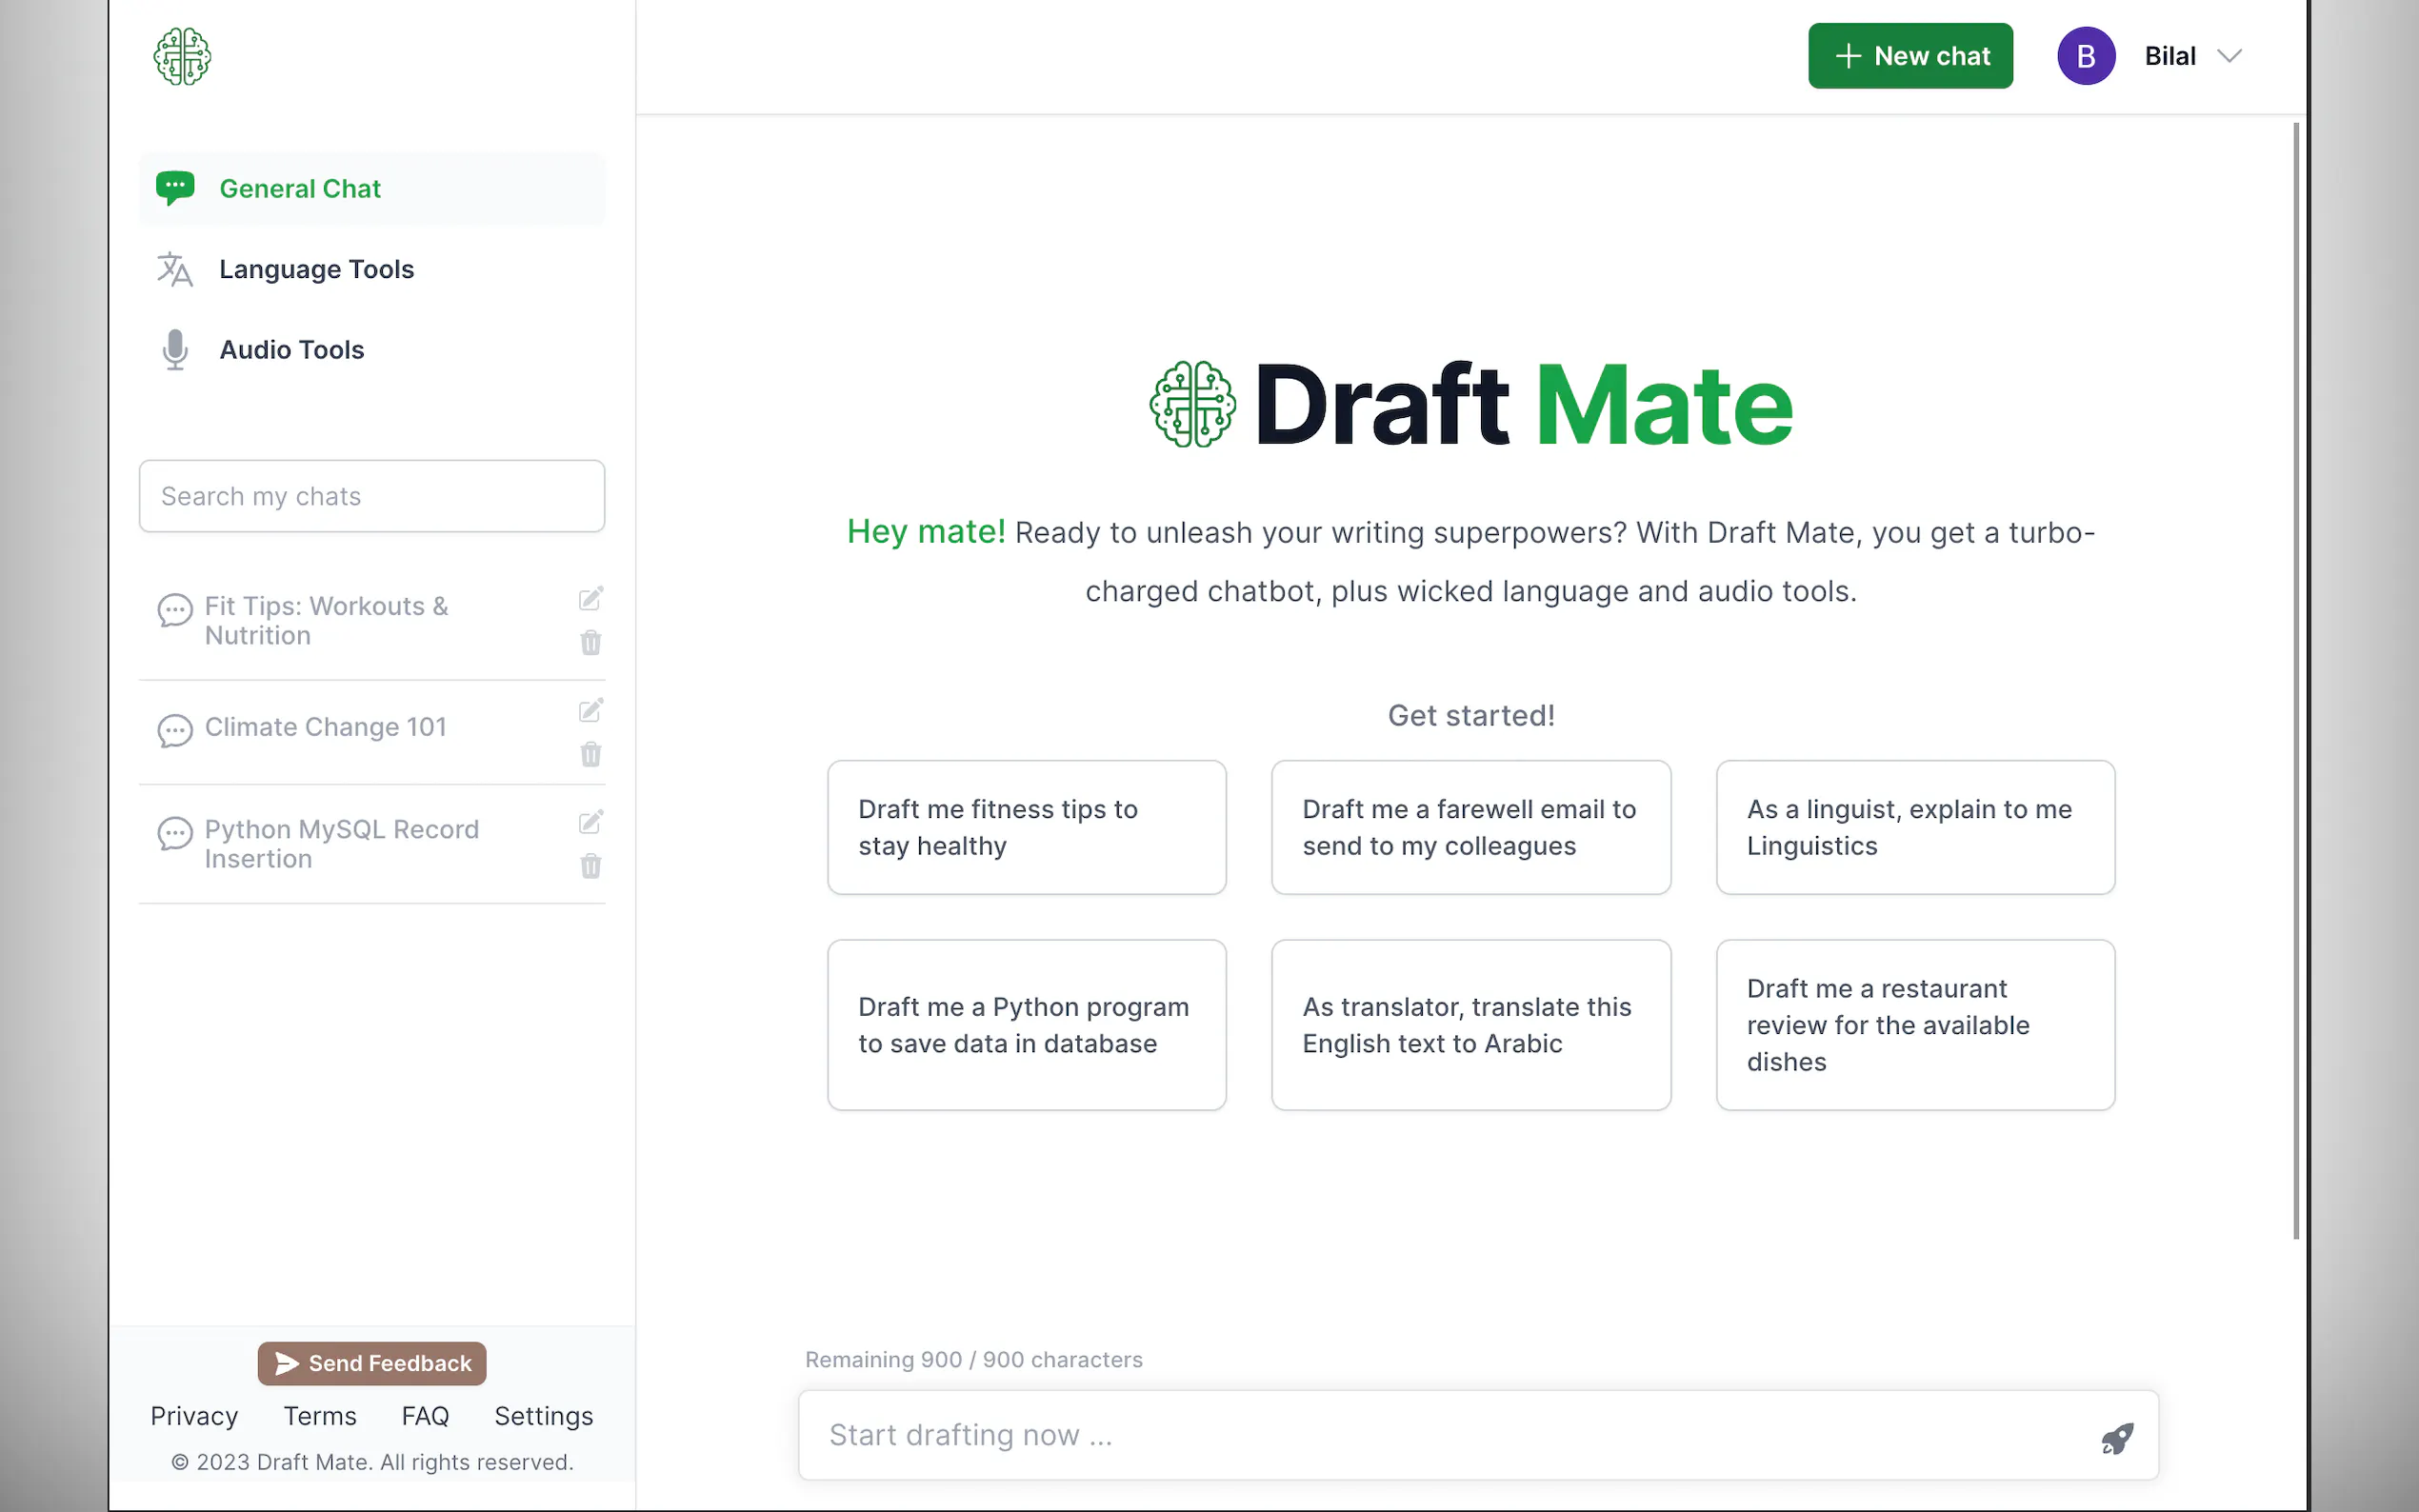The height and width of the screenshot is (1512, 2419).
Task: Click the Draft Mate brain logo in sidebar
Action: pyautogui.click(x=182, y=56)
